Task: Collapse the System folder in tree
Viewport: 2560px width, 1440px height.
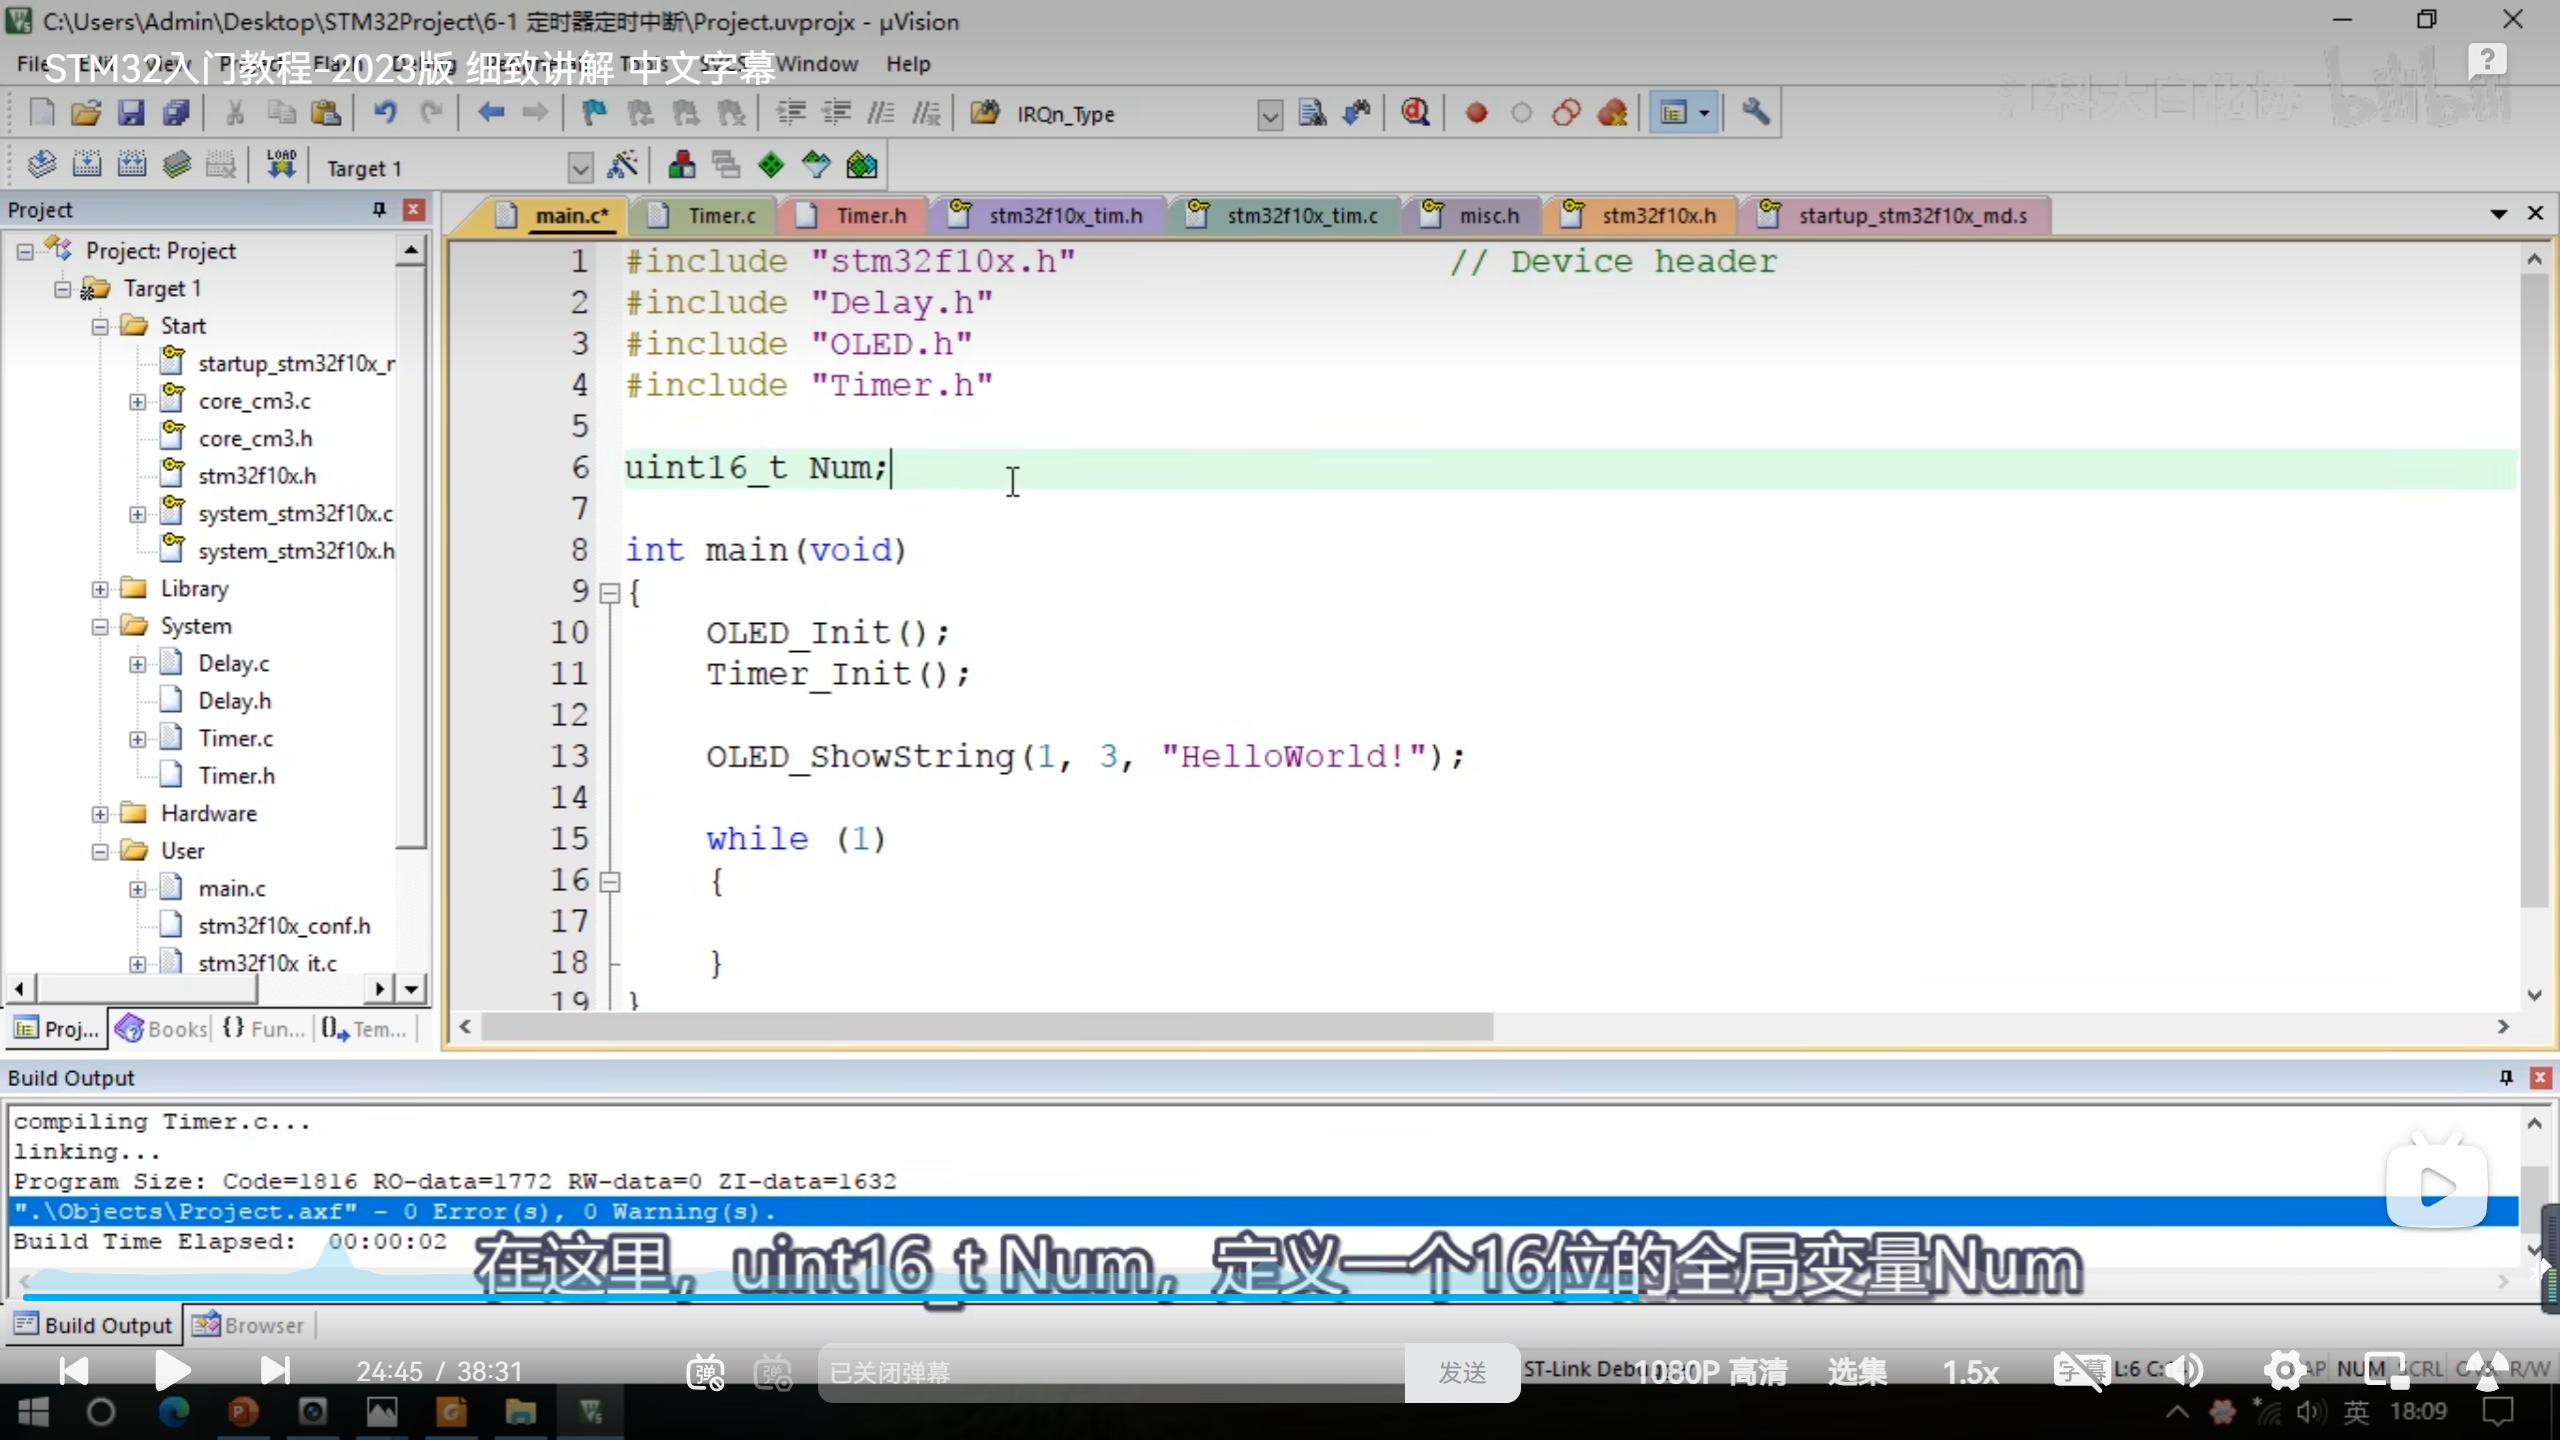Action: [x=100, y=627]
